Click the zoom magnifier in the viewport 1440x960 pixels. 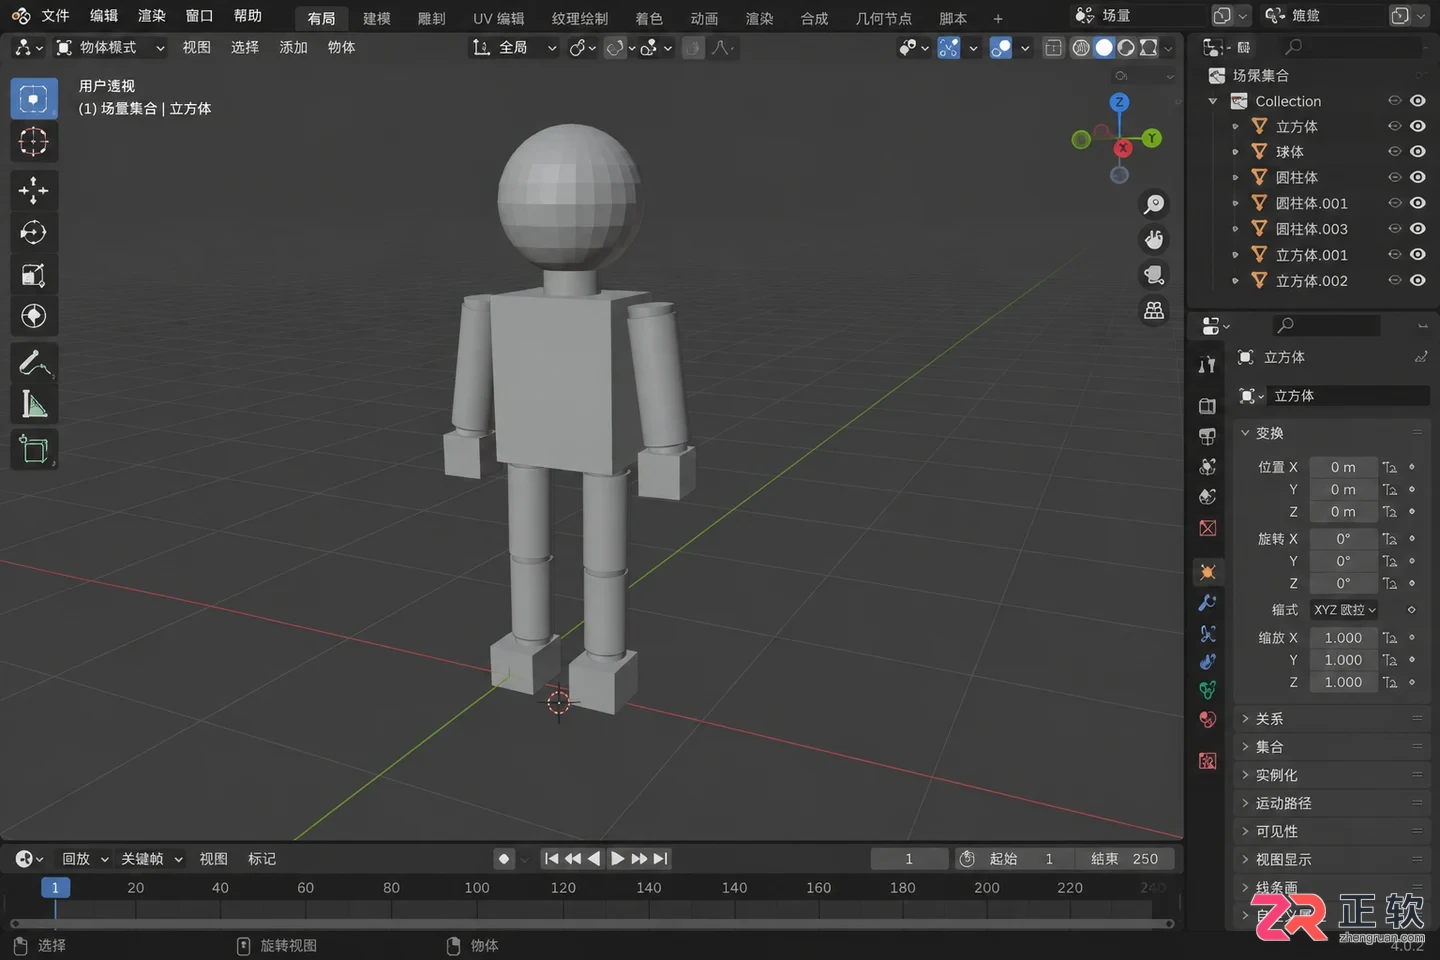(1154, 204)
